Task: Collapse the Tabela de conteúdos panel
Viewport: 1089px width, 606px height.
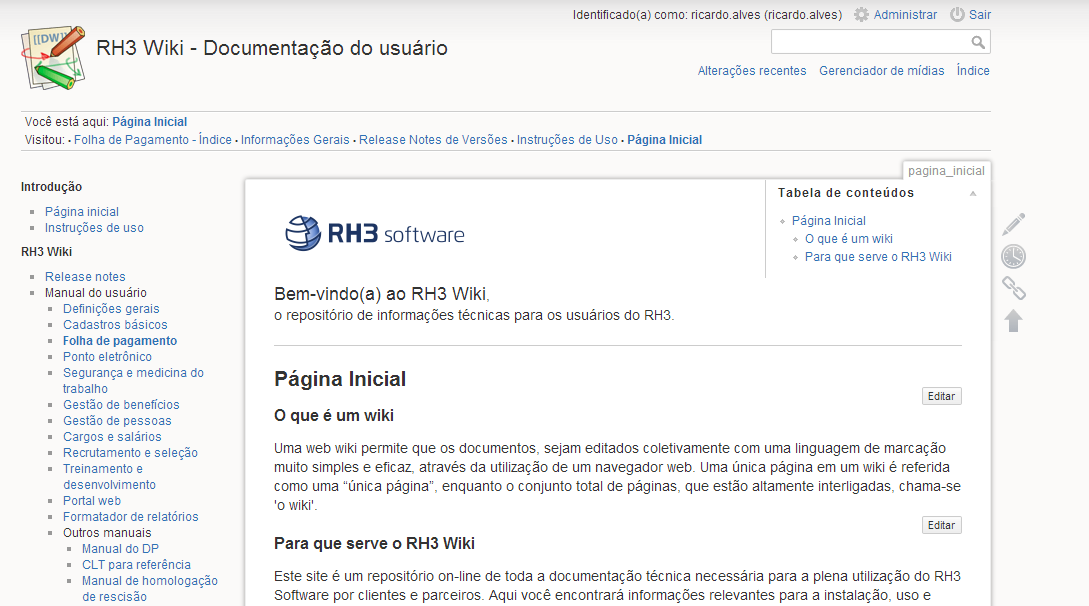Action: pos(972,193)
